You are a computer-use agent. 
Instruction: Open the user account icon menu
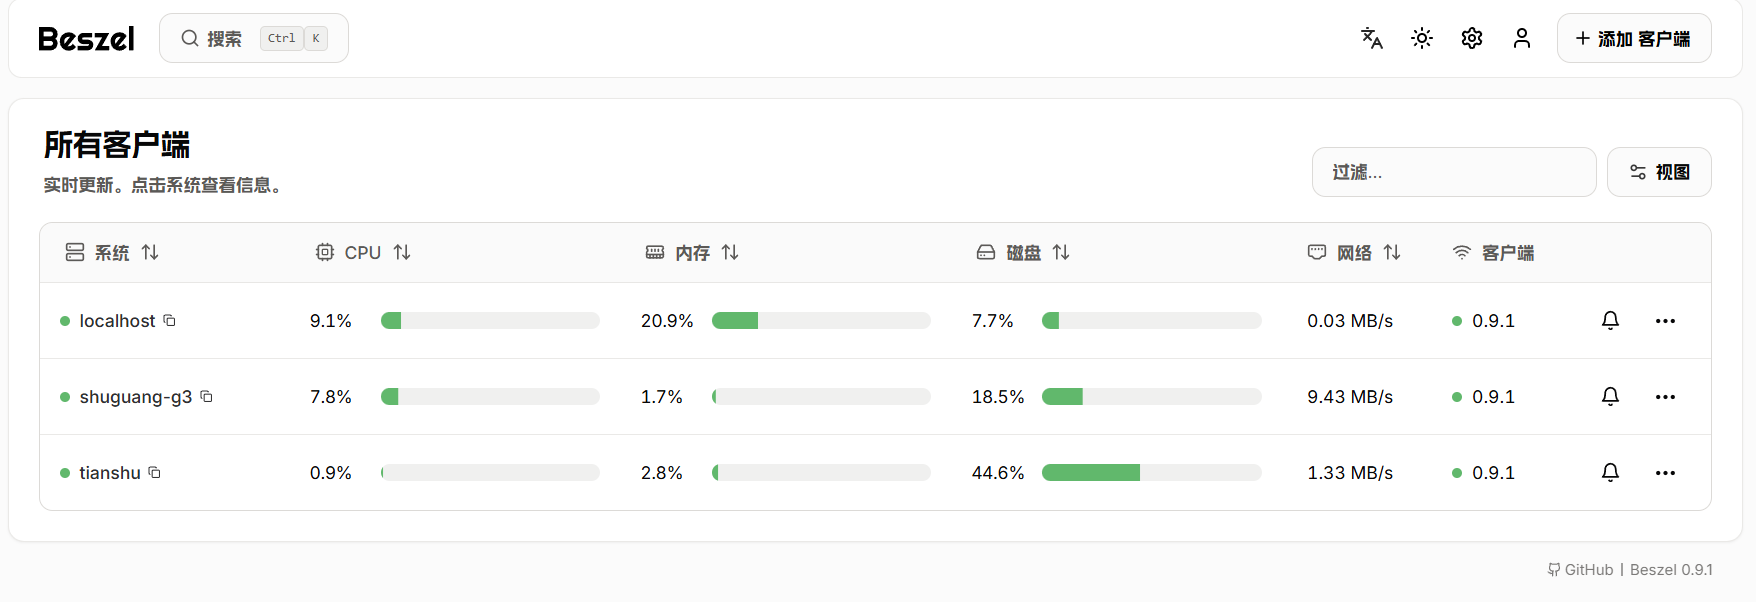pyautogui.click(x=1522, y=39)
